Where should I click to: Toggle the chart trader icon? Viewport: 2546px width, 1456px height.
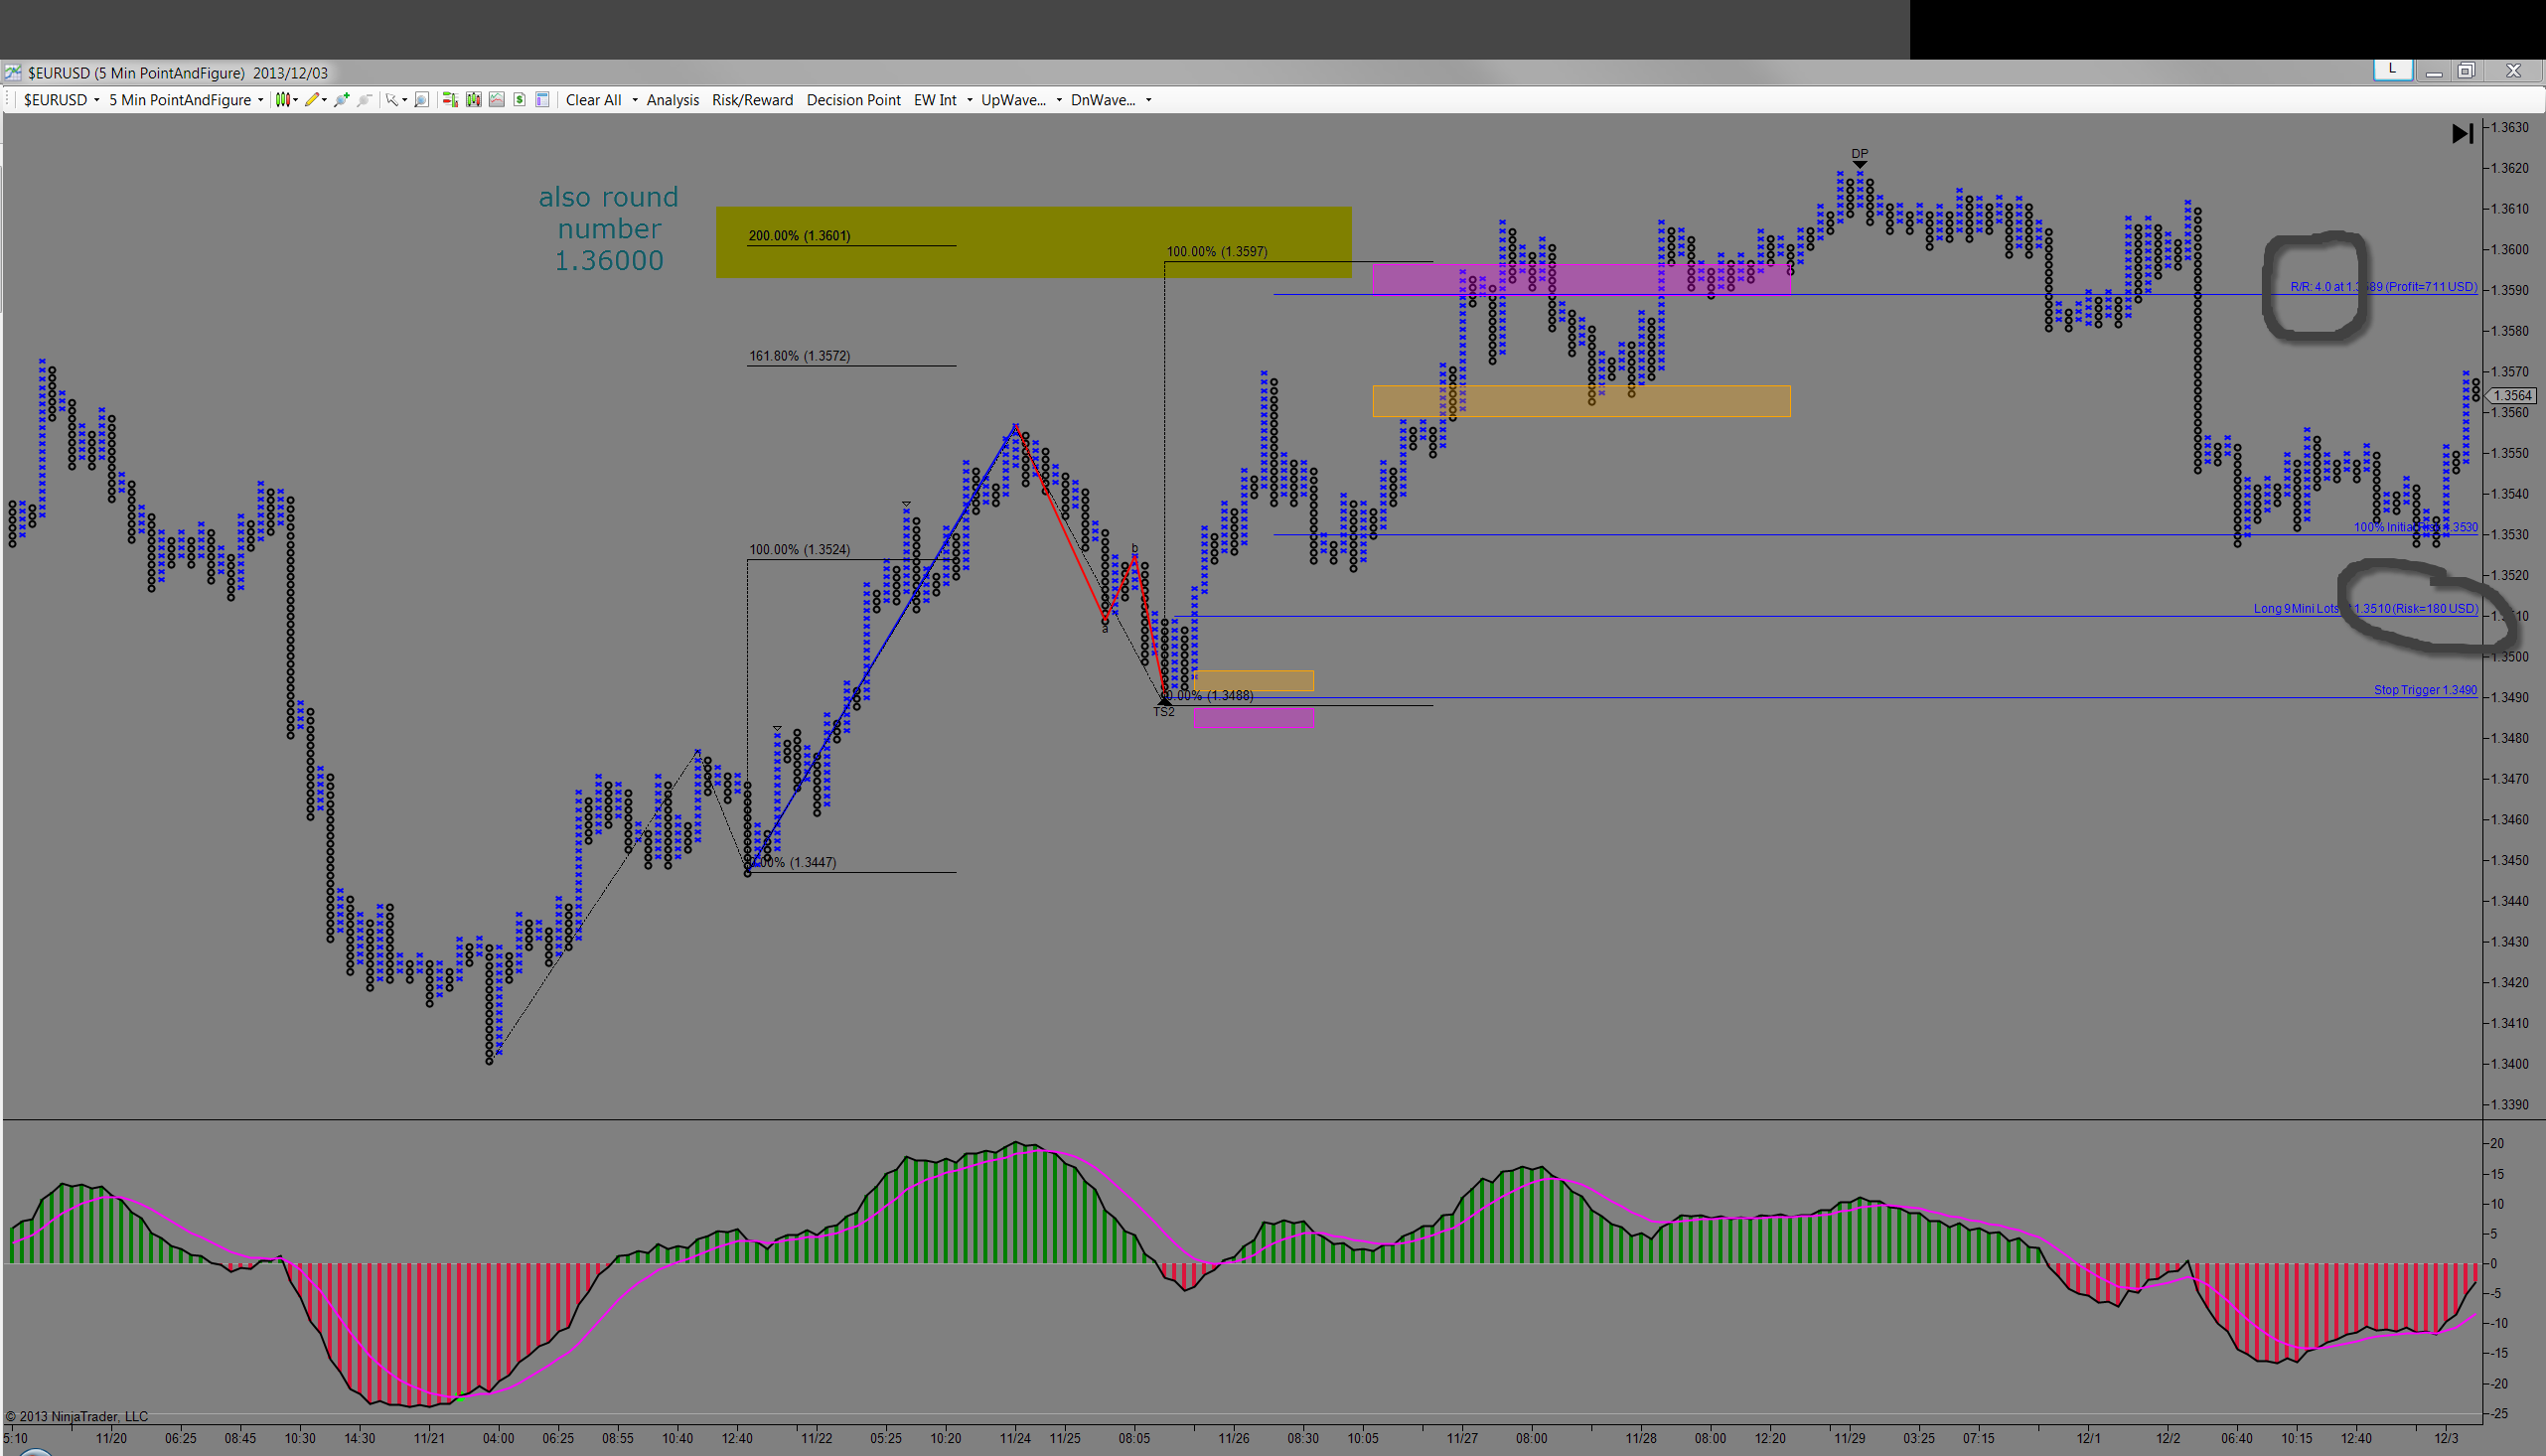point(450,100)
